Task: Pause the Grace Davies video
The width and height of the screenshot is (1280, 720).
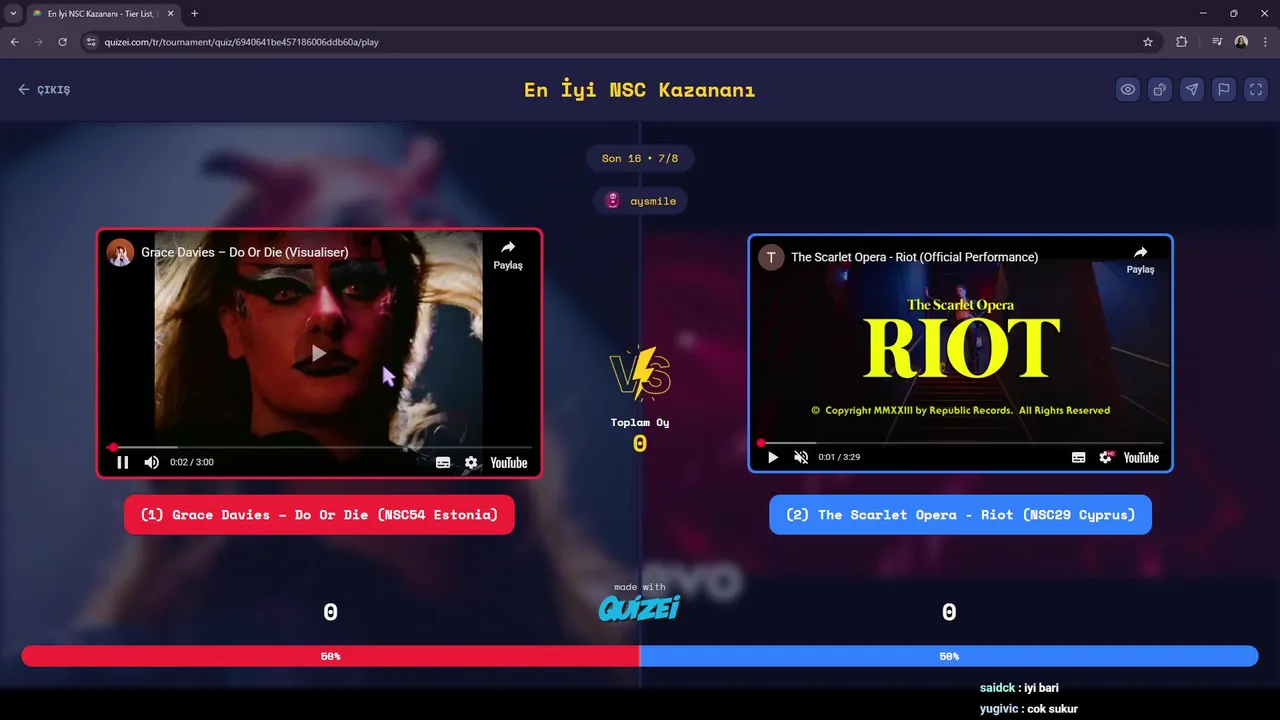Action: pyautogui.click(x=123, y=462)
